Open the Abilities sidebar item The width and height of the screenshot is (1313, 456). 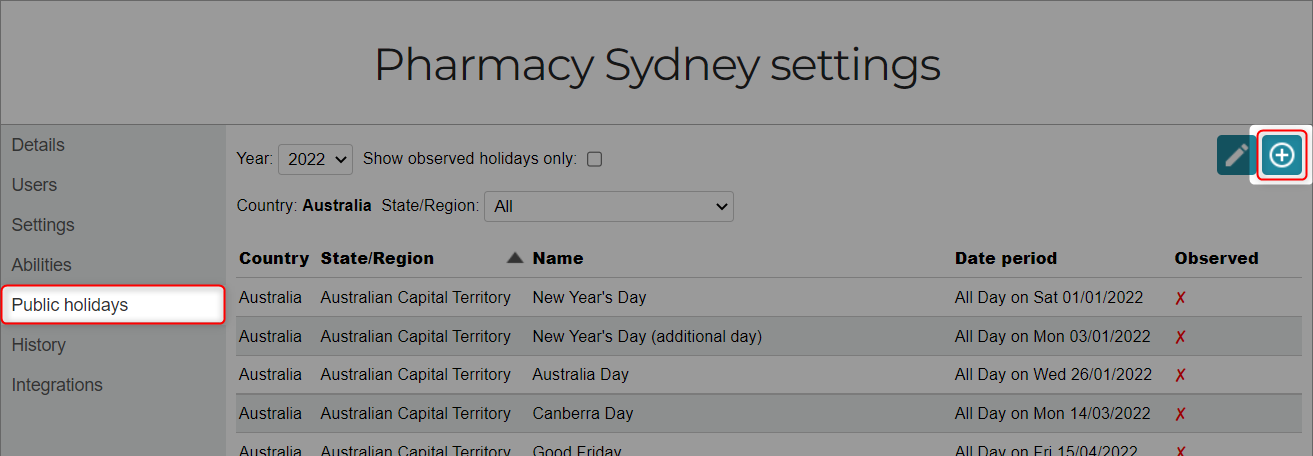(41, 265)
